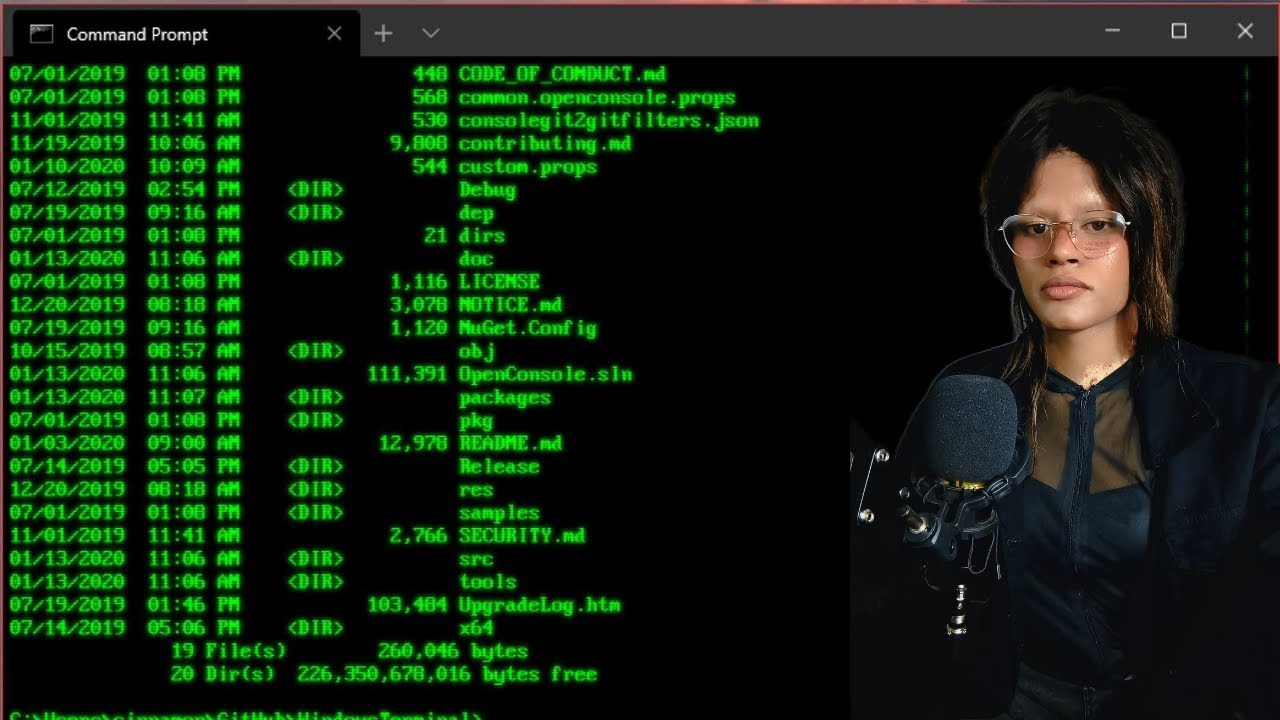Click the 260,046 bytes total

click(x=453, y=651)
